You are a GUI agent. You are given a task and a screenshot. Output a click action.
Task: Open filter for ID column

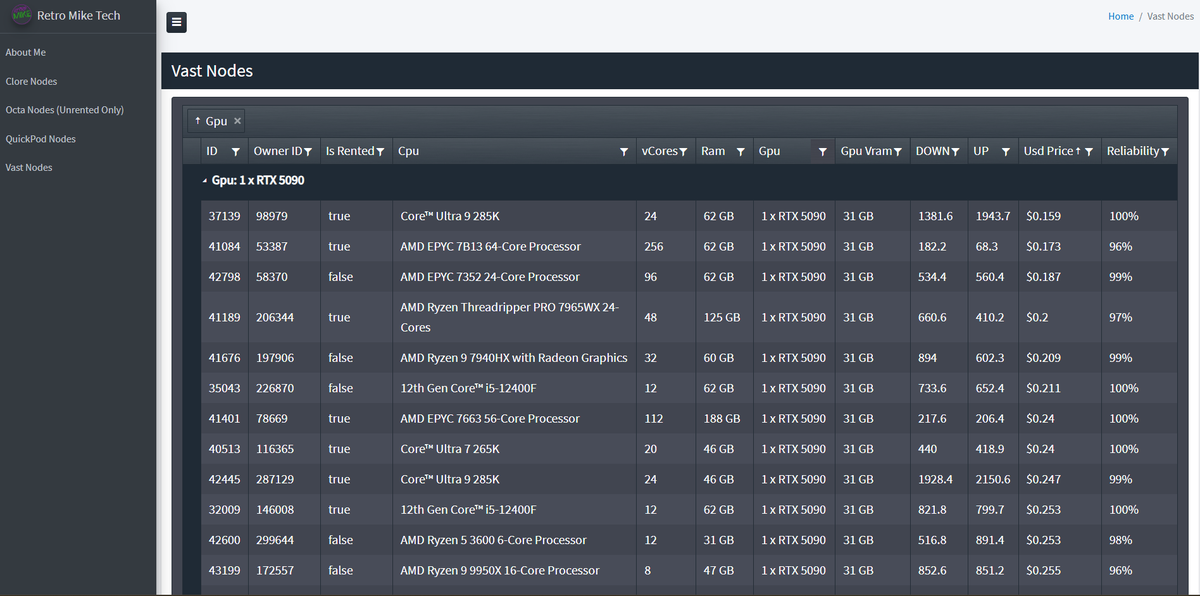[235, 152]
